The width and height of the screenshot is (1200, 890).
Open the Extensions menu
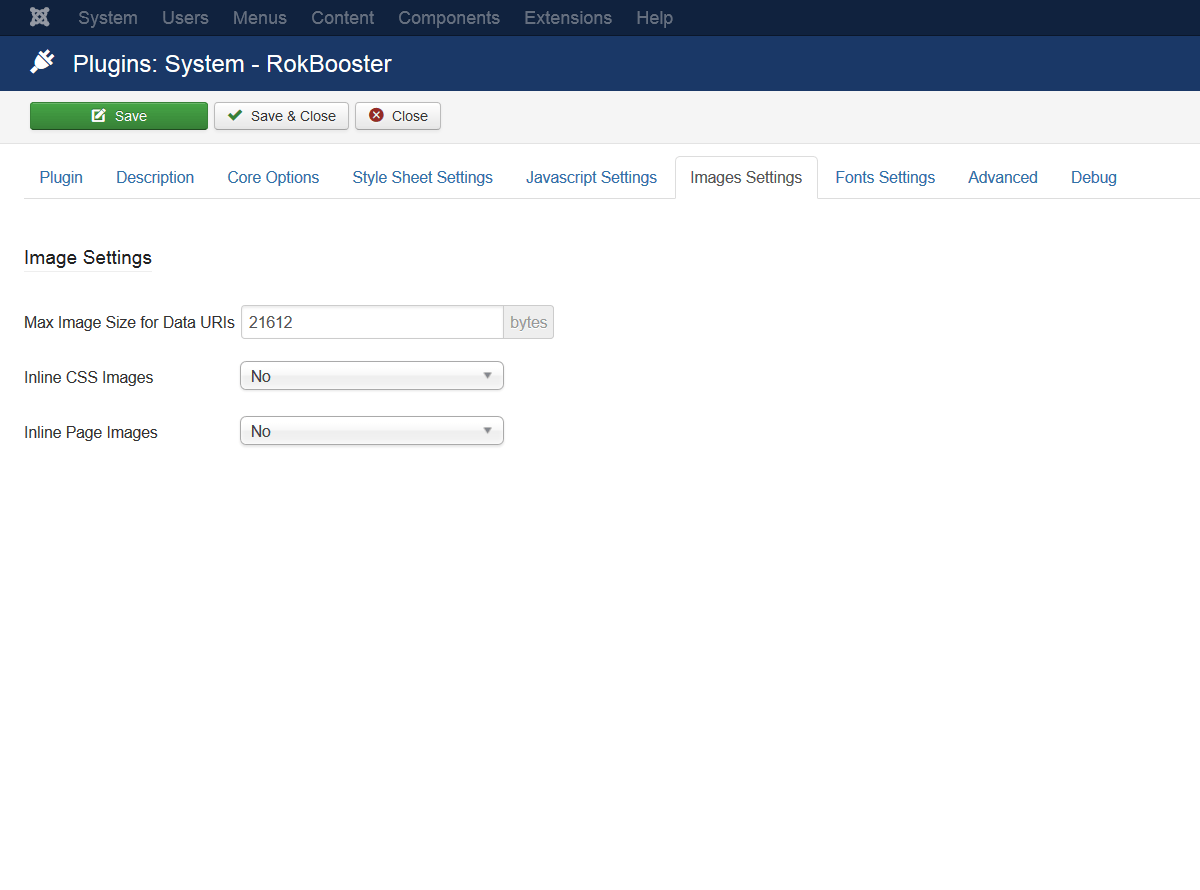[x=568, y=18]
